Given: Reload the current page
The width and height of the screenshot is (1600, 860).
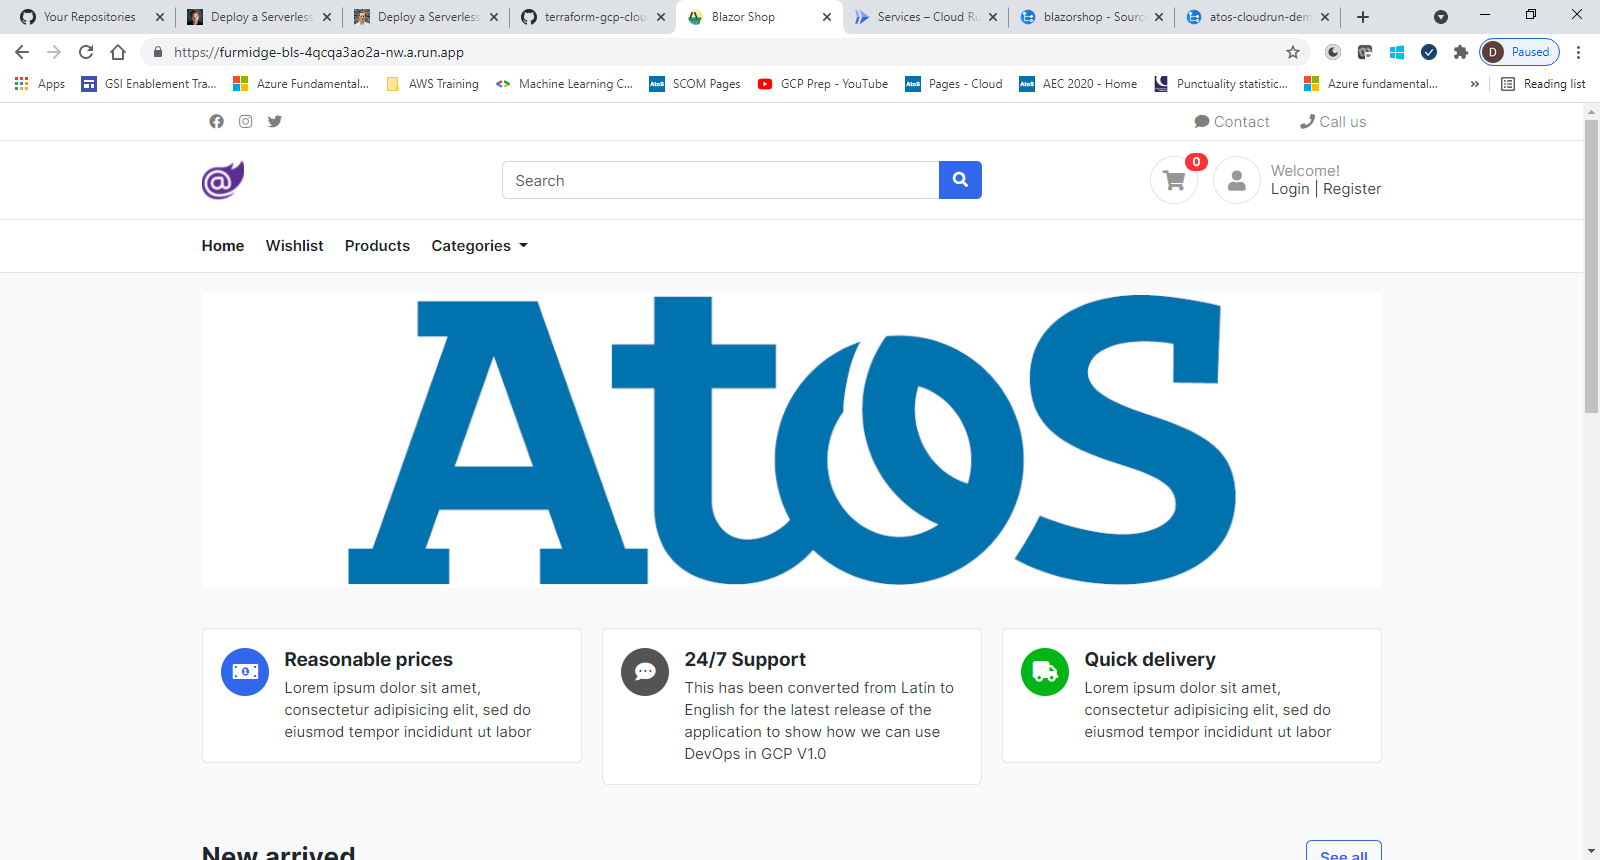Looking at the screenshot, I should [x=86, y=52].
